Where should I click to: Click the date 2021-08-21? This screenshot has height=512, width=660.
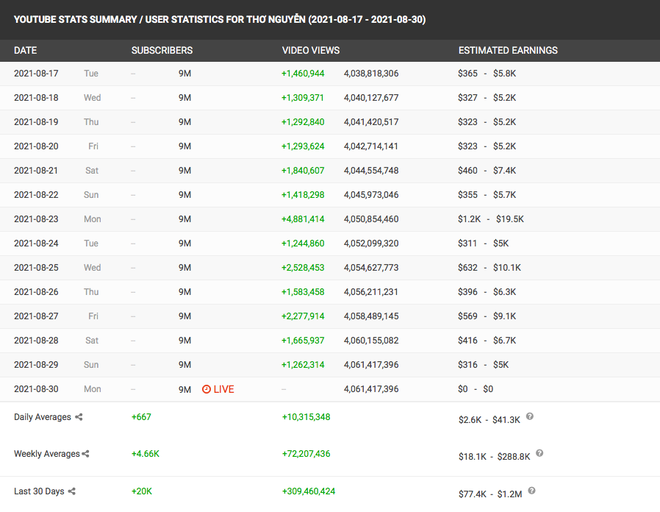click(x=36, y=171)
